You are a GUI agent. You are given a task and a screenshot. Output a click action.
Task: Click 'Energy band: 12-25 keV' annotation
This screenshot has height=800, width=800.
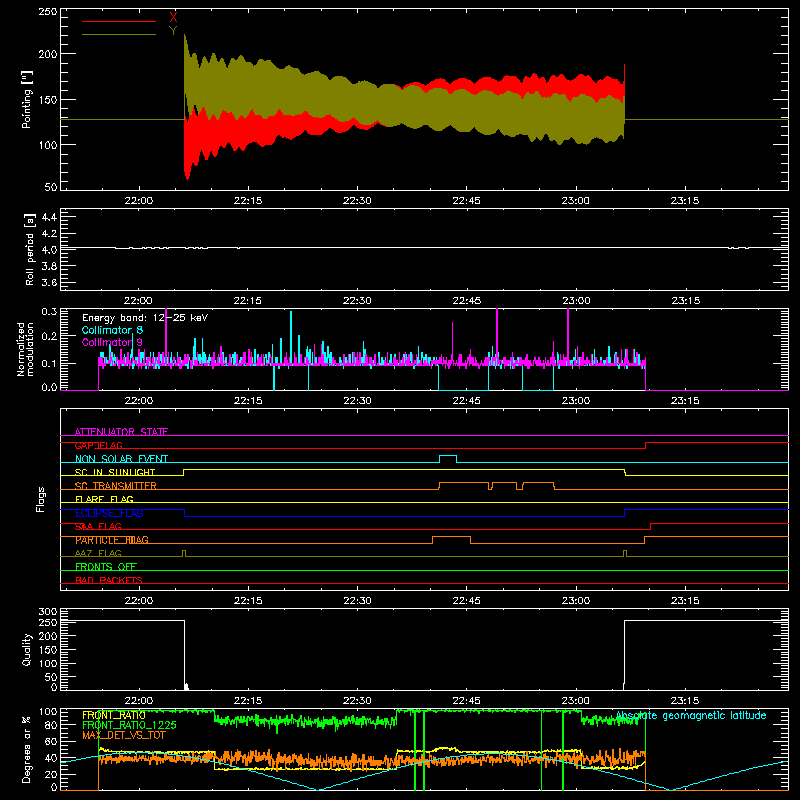pos(145,318)
